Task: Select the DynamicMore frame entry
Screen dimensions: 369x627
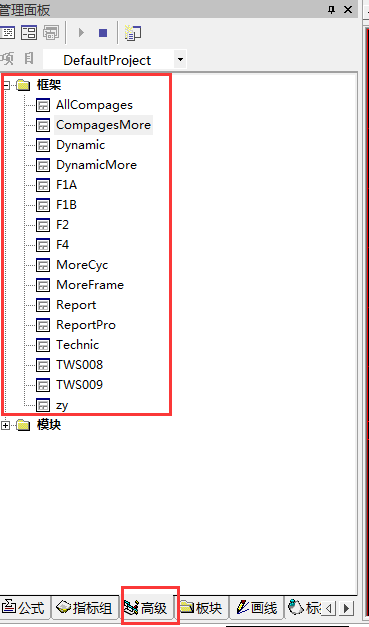Action: pyautogui.click(x=96, y=165)
